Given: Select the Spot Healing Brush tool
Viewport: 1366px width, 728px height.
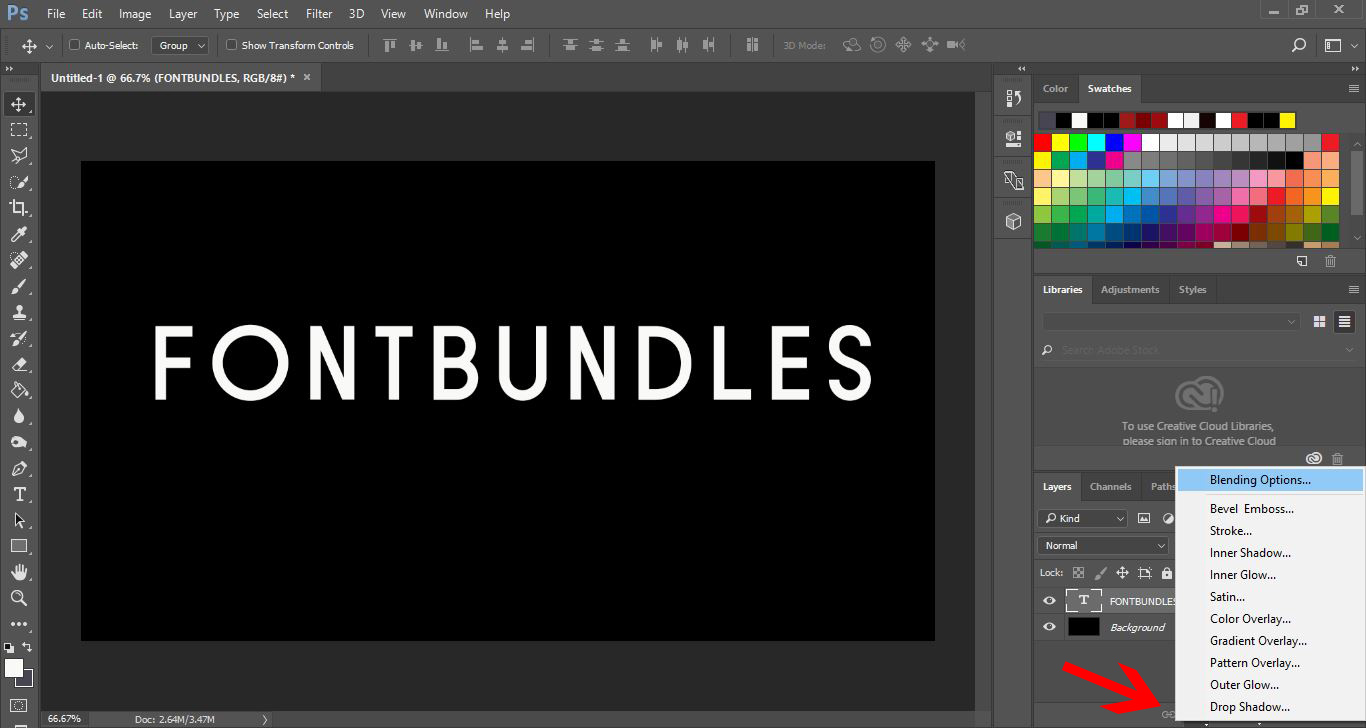Looking at the screenshot, I should (19, 260).
